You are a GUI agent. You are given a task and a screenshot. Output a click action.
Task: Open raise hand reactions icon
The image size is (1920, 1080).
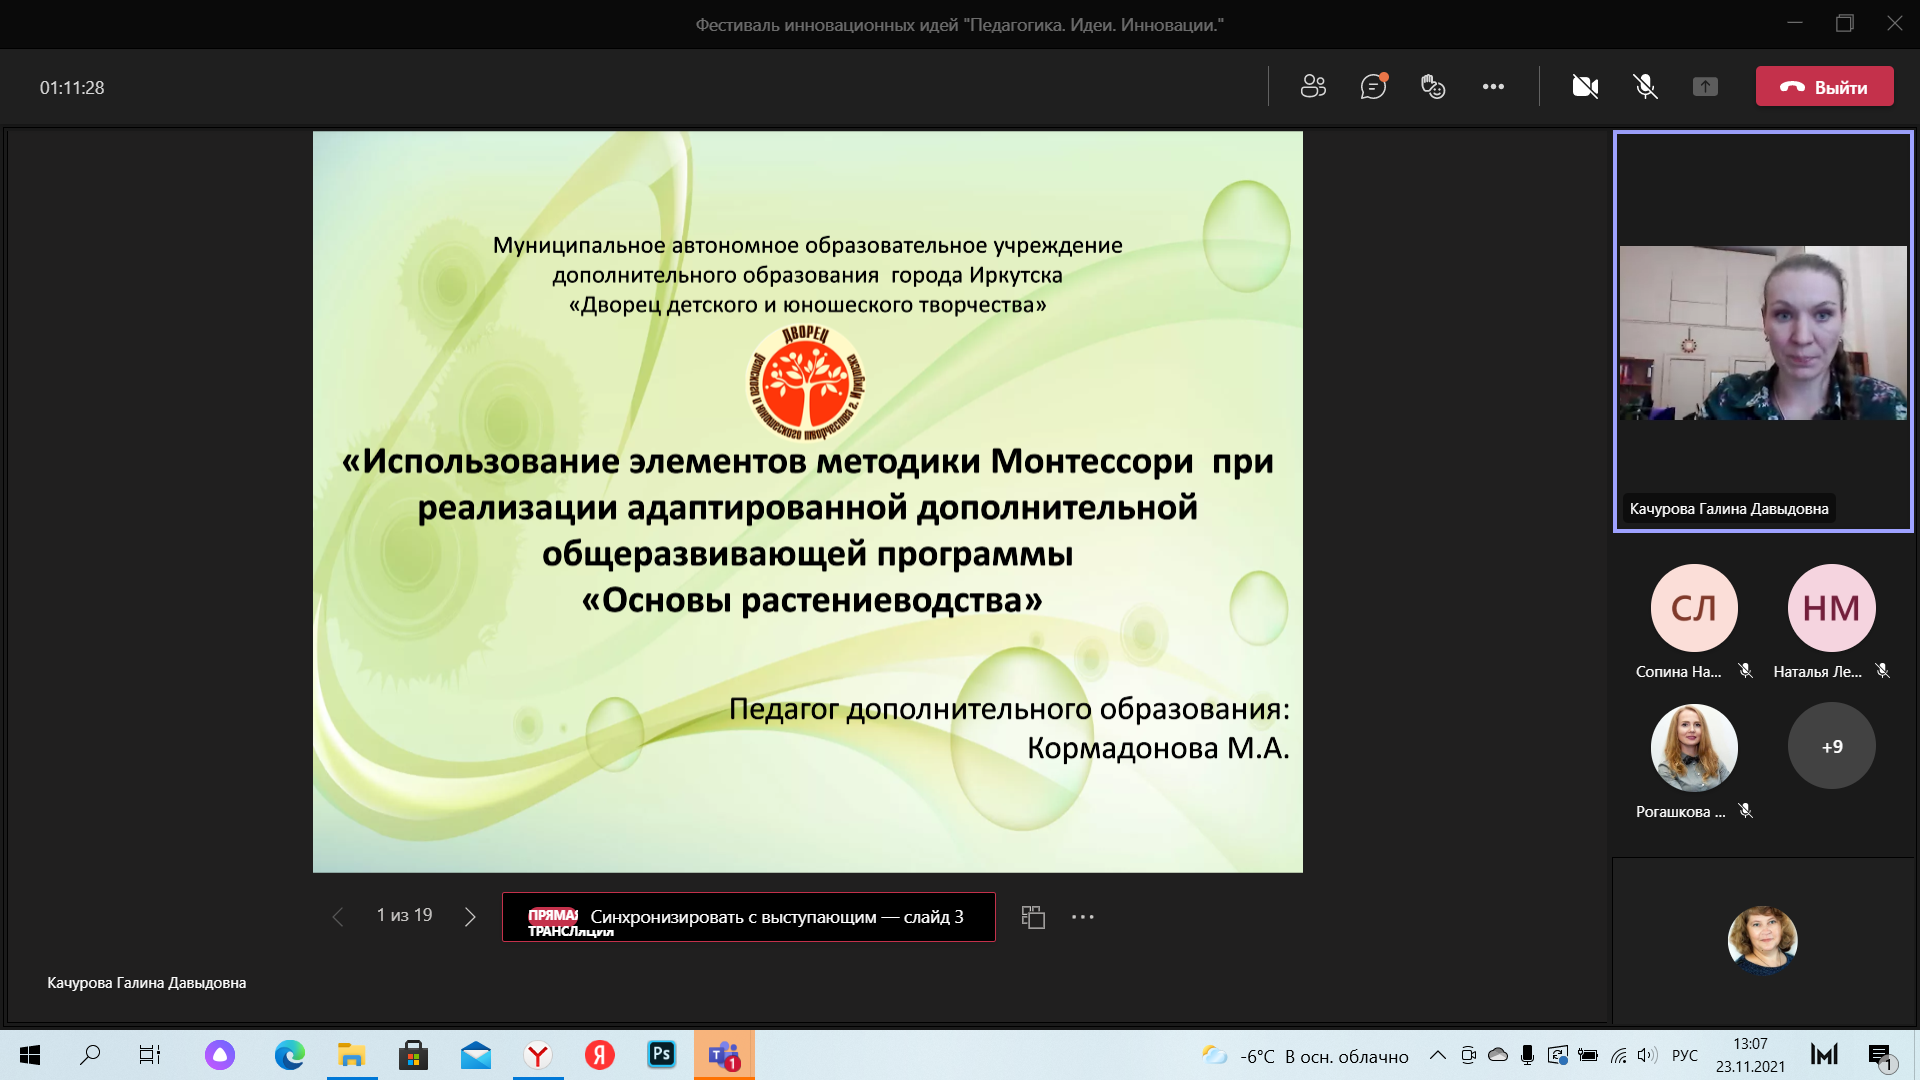[1433, 87]
